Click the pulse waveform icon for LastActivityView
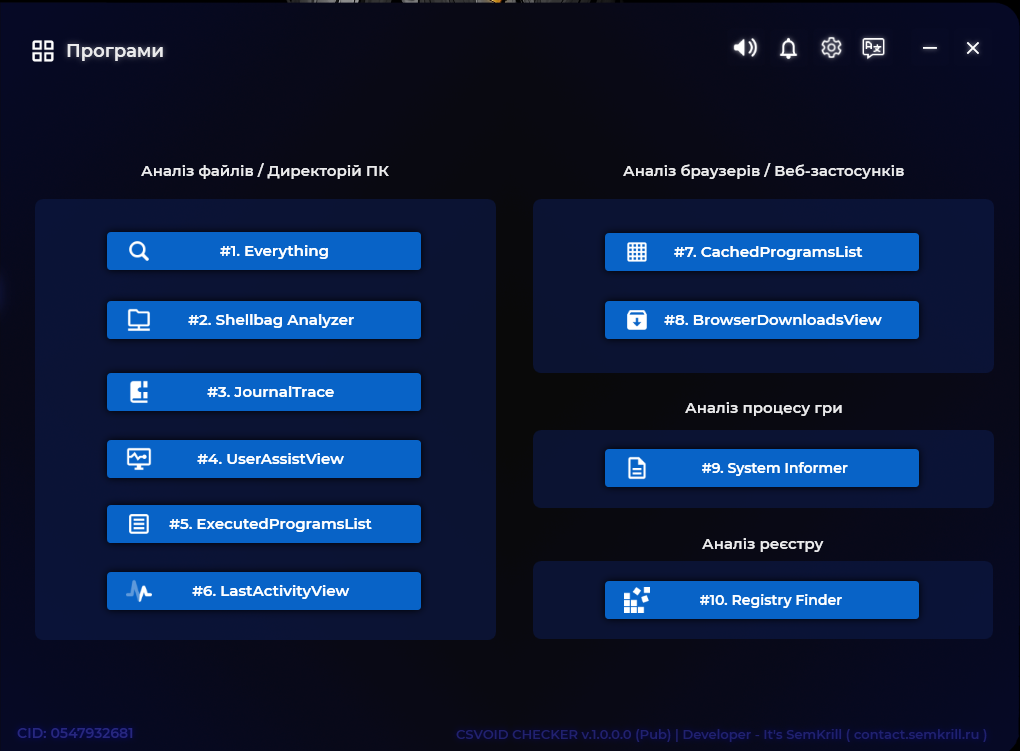The height and width of the screenshot is (751, 1020). (x=139, y=591)
